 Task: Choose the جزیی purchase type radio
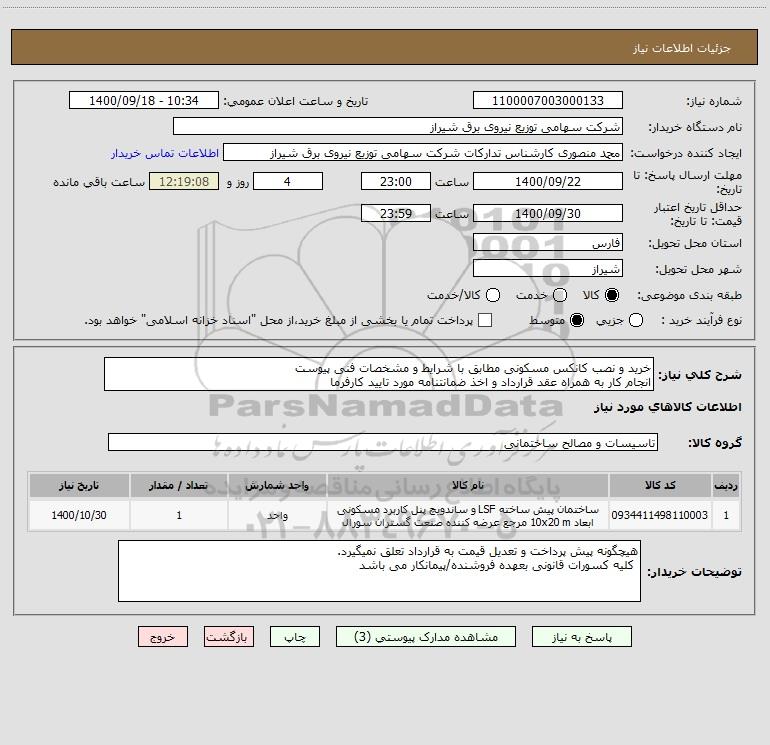pos(636,320)
